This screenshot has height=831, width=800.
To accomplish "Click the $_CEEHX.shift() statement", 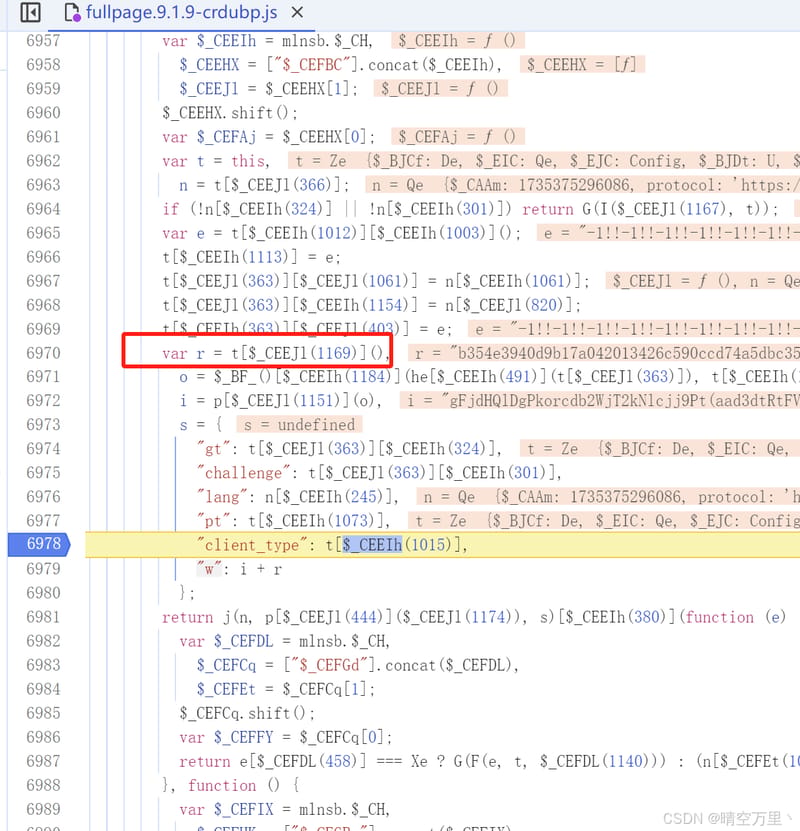I will click(x=230, y=113).
